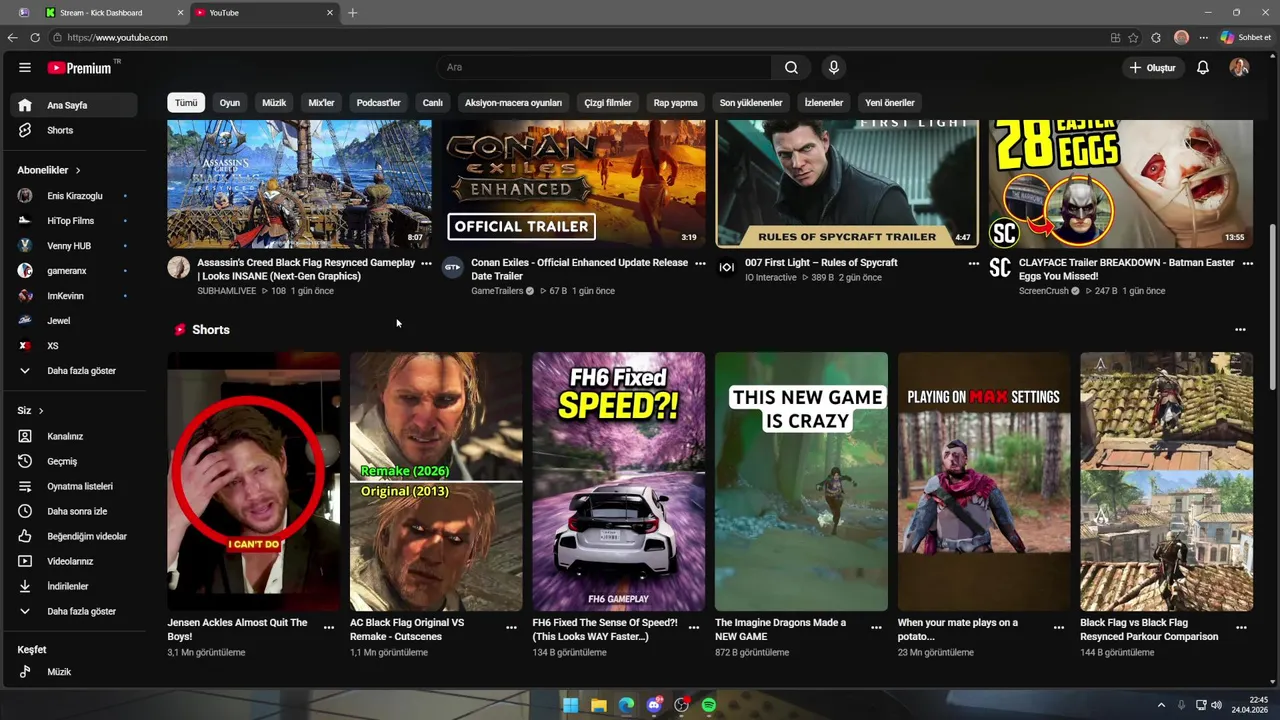The height and width of the screenshot is (720, 1280).
Task: Open a new browser tab
Action: pyautogui.click(x=352, y=13)
